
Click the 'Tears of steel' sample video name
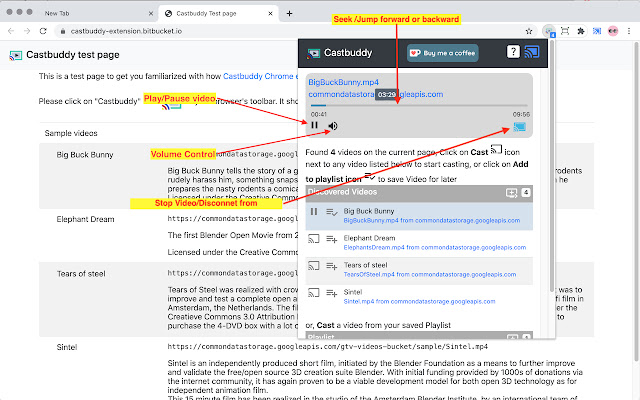click(81, 274)
